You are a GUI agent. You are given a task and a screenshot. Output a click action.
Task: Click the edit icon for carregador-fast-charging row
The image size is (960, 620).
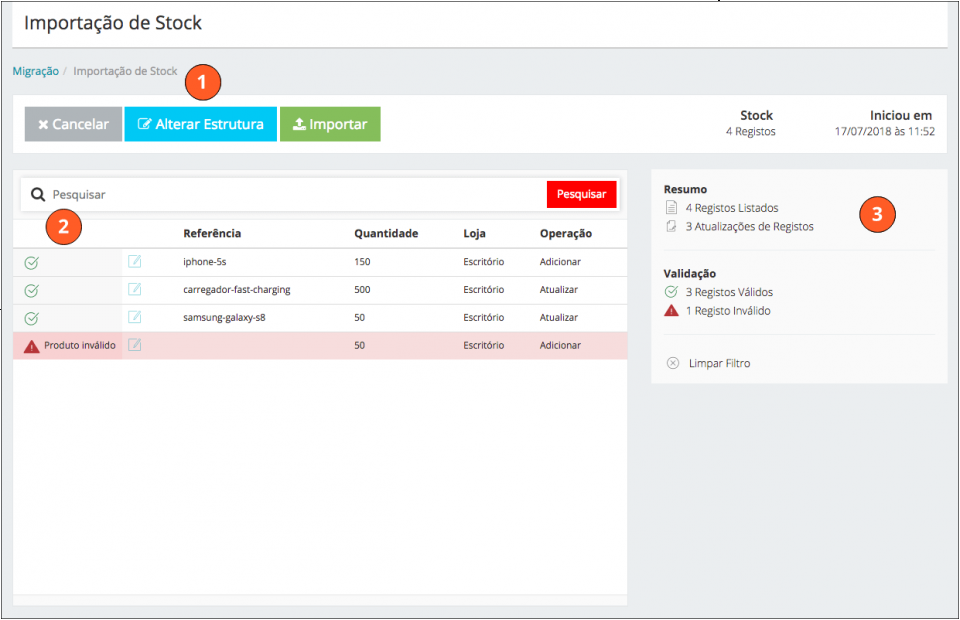point(135,290)
